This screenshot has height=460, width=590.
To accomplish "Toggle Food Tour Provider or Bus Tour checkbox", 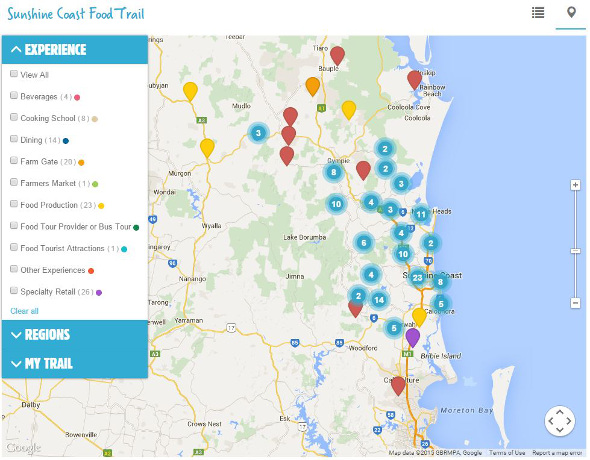I will pos(14,226).
